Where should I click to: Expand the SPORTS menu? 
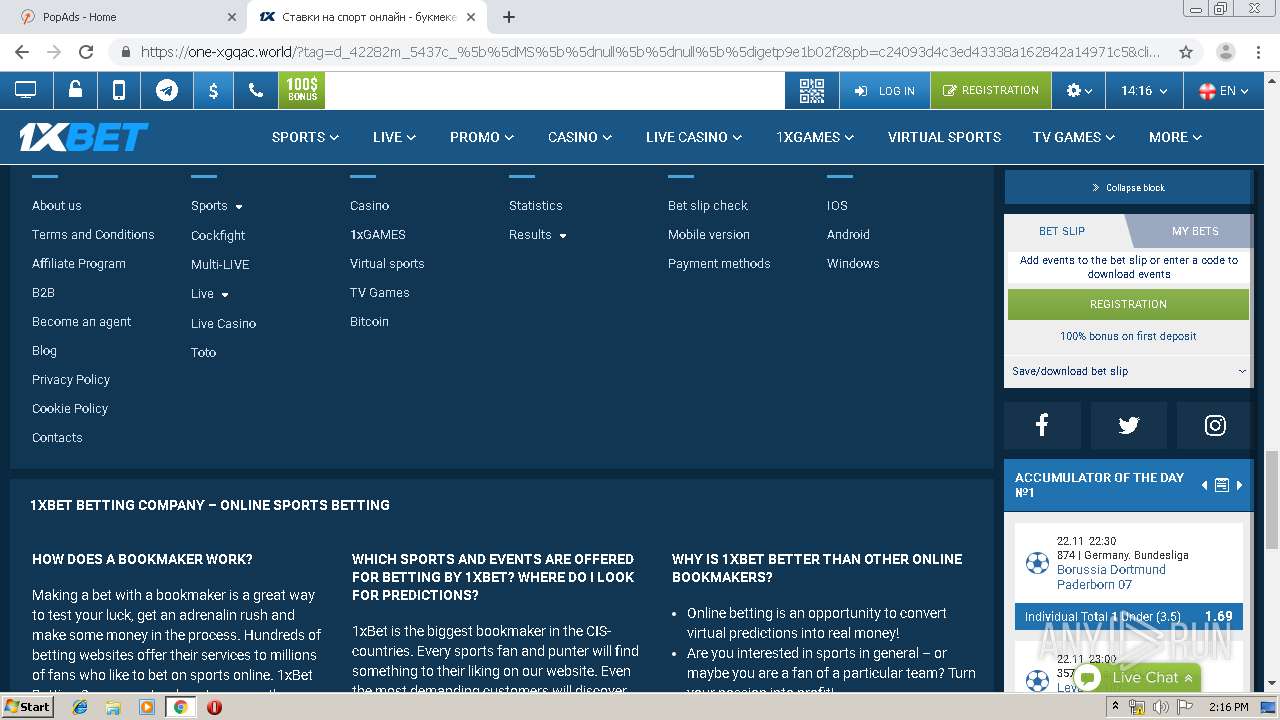(x=305, y=137)
